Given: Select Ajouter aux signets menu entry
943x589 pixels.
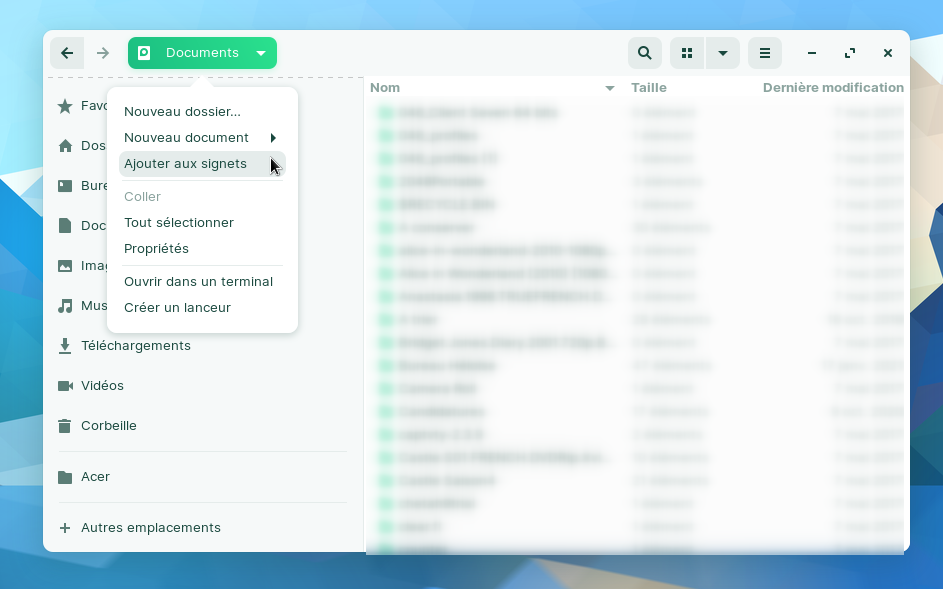Looking at the screenshot, I should coord(186,164).
